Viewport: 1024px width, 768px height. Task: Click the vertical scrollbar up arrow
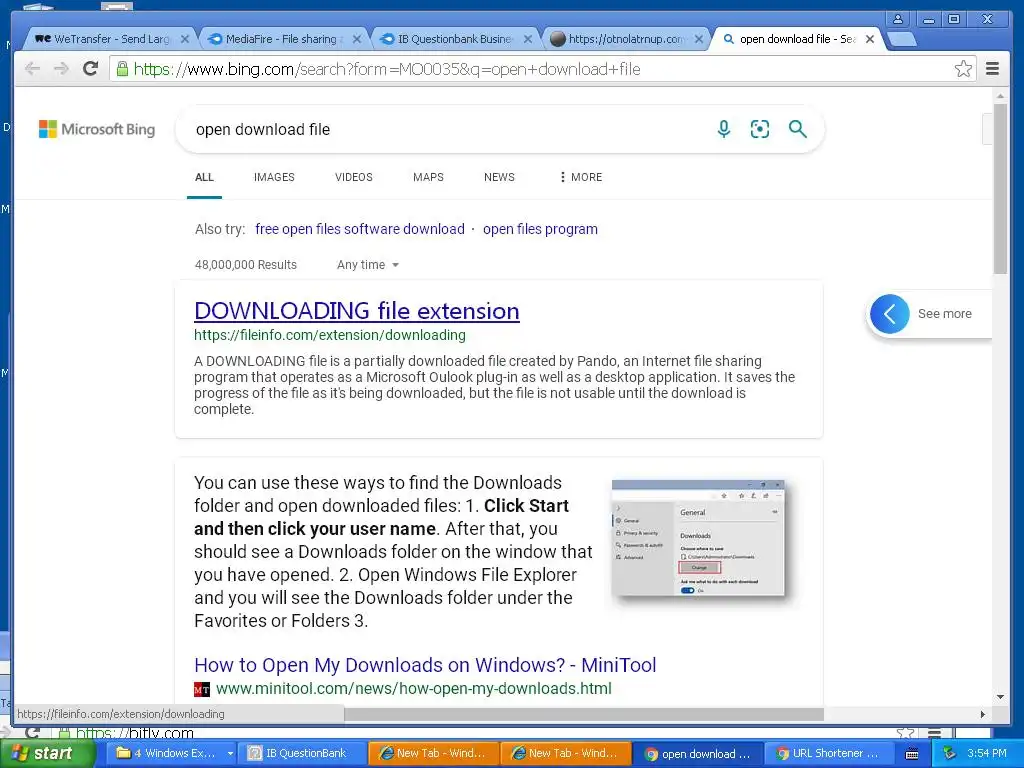click(x=1000, y=96)
